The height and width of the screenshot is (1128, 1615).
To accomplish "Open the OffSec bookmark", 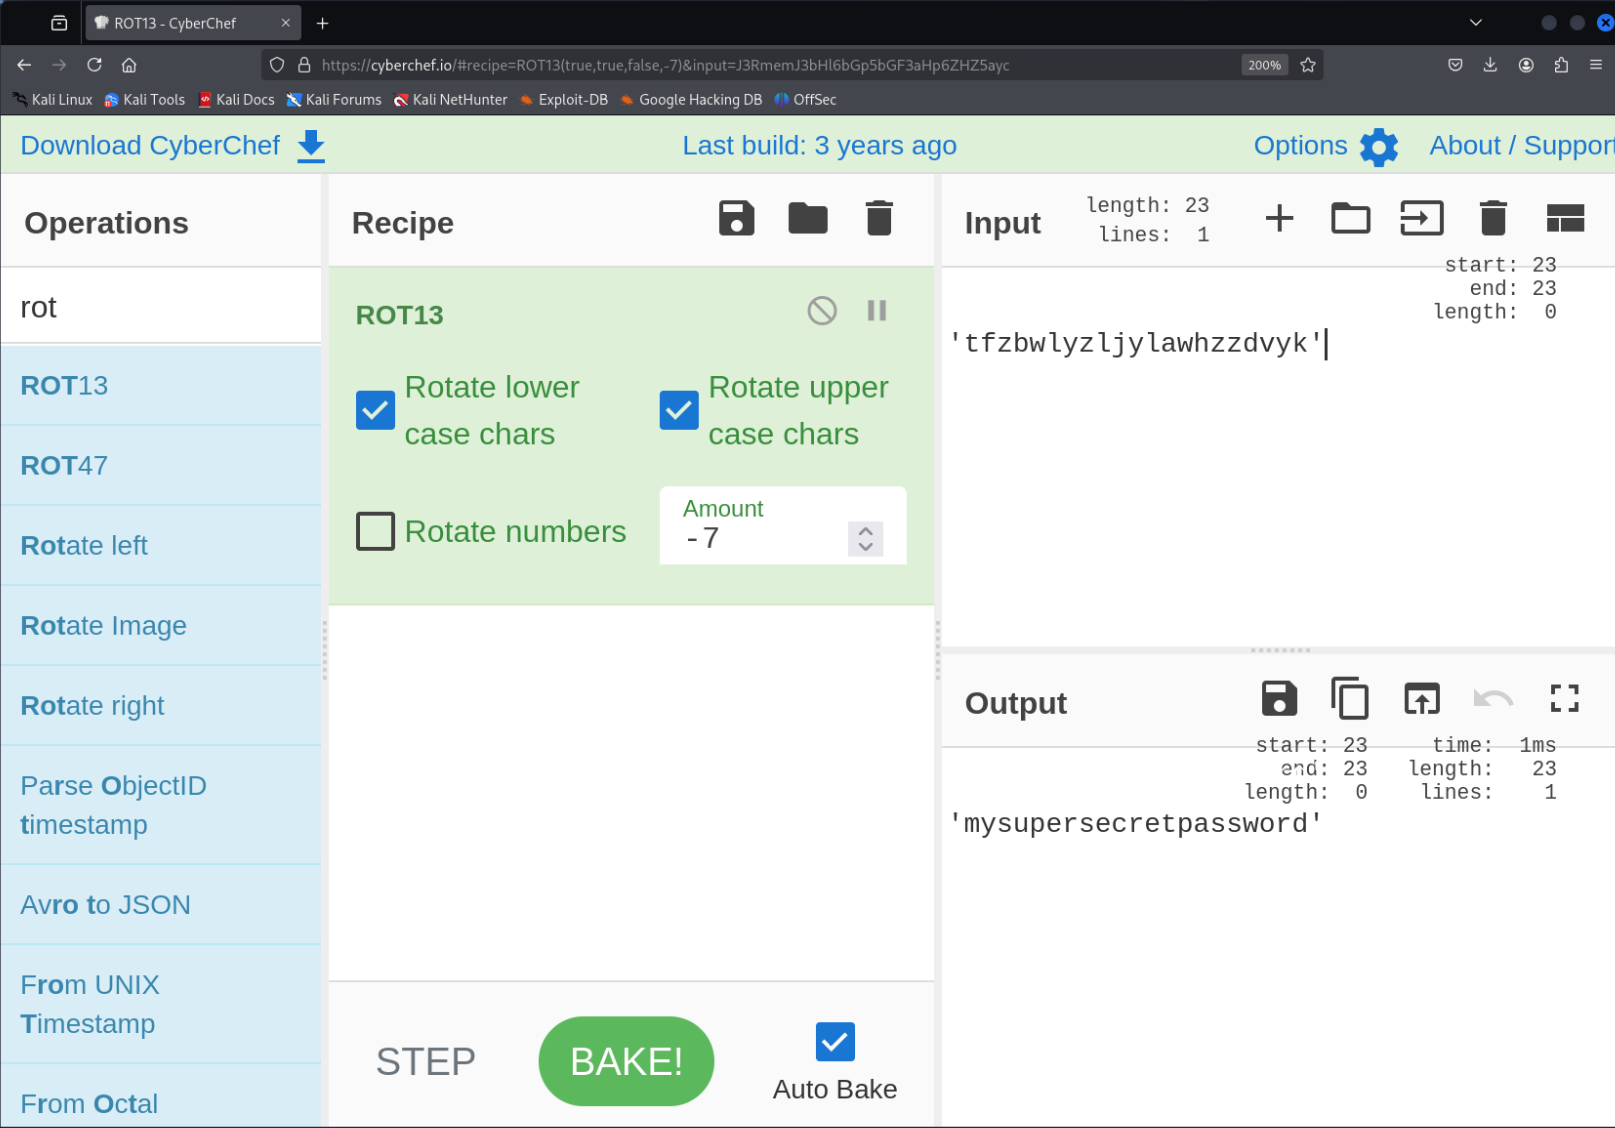I will point(805,100).
